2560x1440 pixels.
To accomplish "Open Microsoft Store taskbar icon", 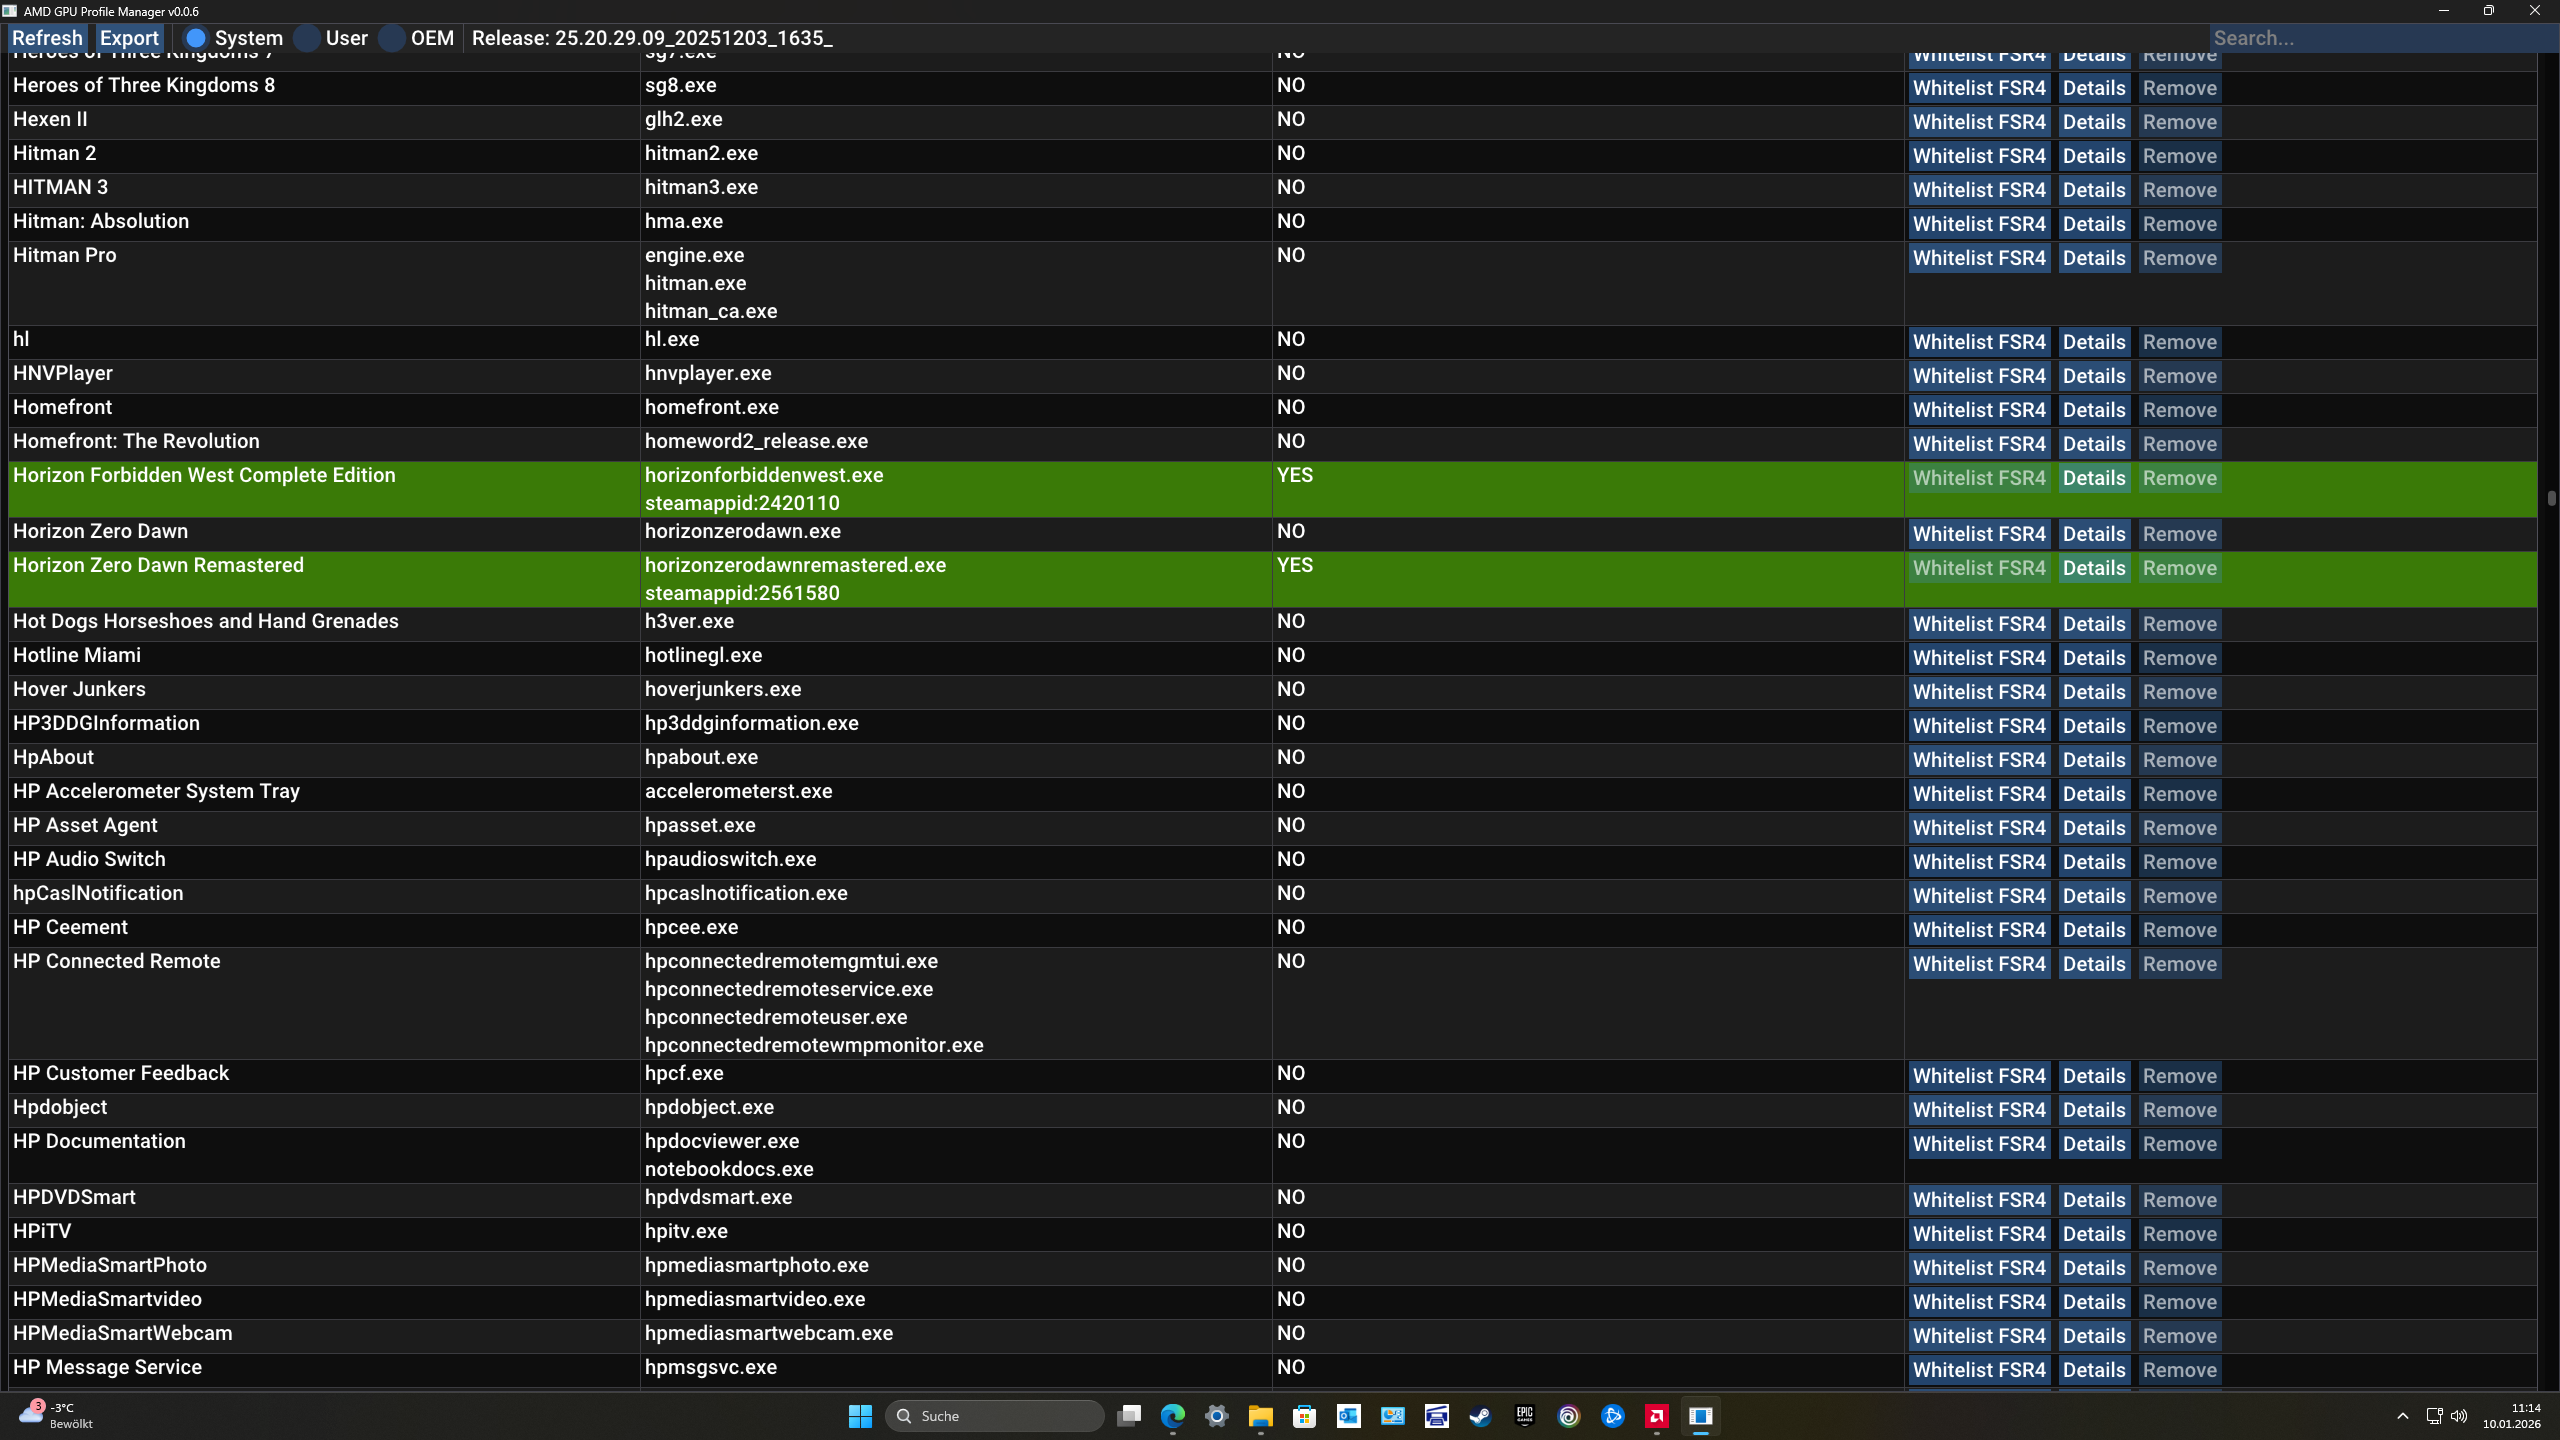I will point(1304,1416).
